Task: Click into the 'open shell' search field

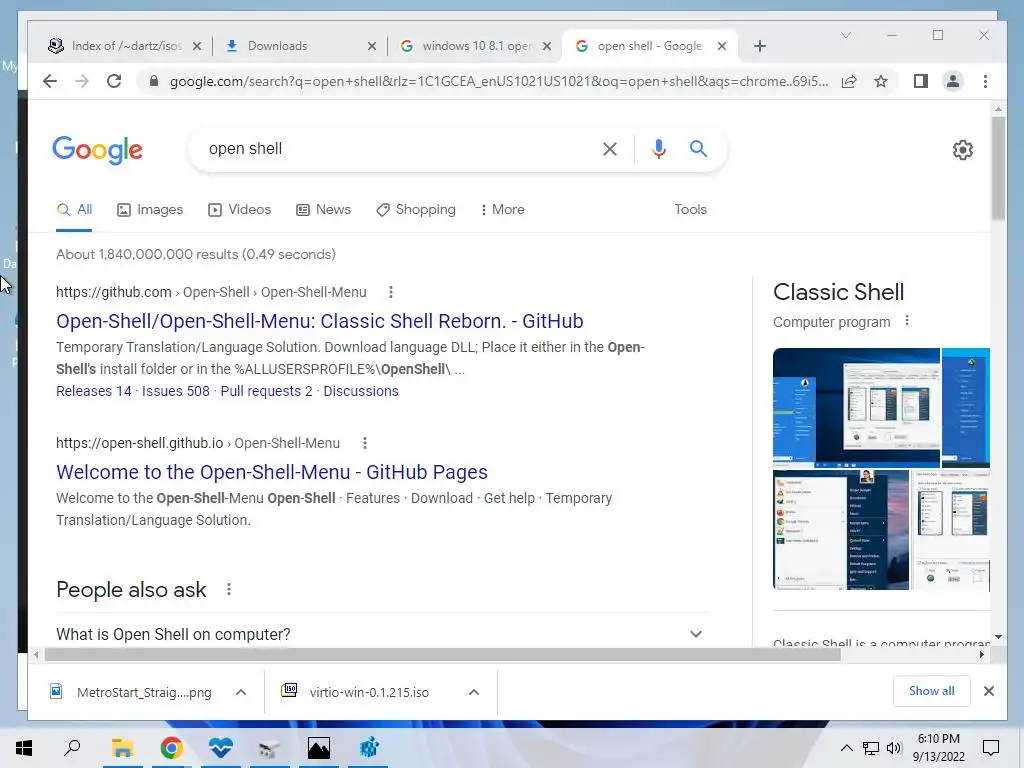Action: click(x=398, y=149)
